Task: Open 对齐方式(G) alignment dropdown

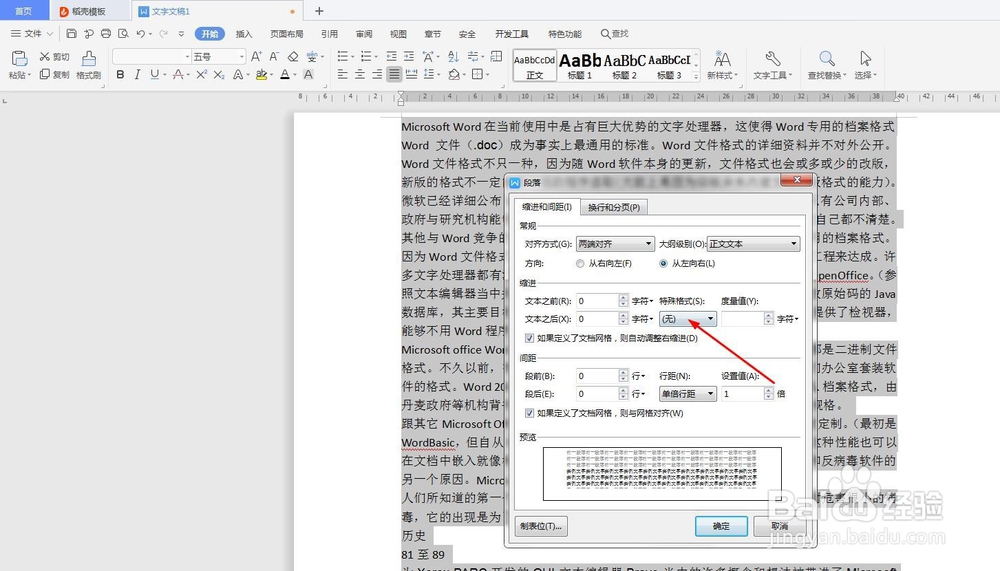Action: tap(615, 244)
